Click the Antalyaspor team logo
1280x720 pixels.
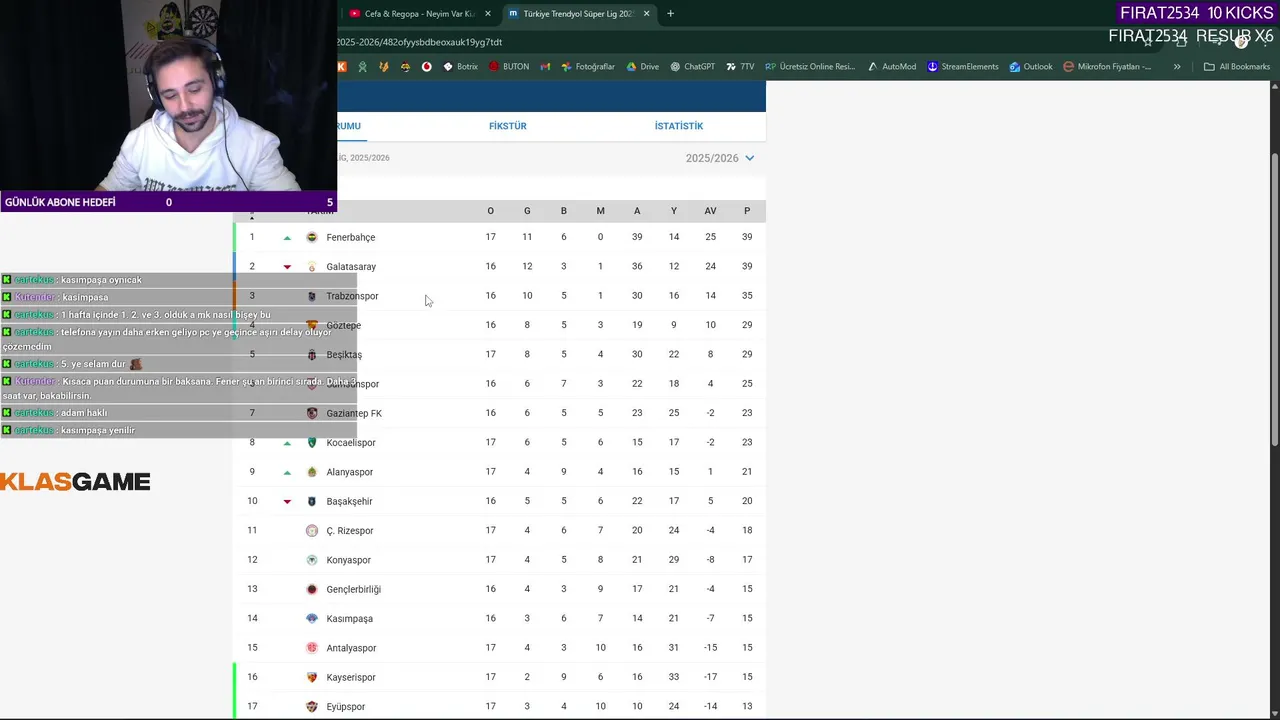point(312,648)
